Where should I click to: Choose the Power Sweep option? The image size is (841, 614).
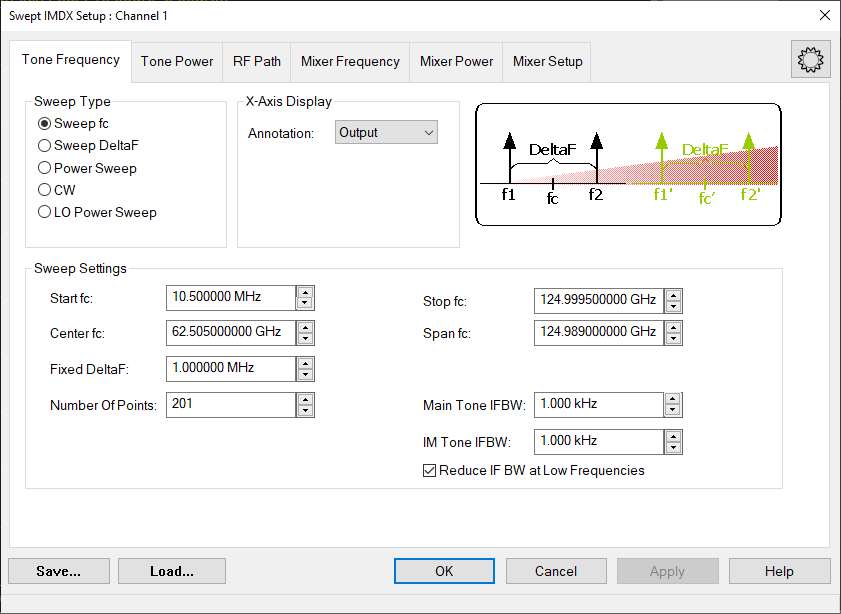pyautogui.click(x=44, y=168)
